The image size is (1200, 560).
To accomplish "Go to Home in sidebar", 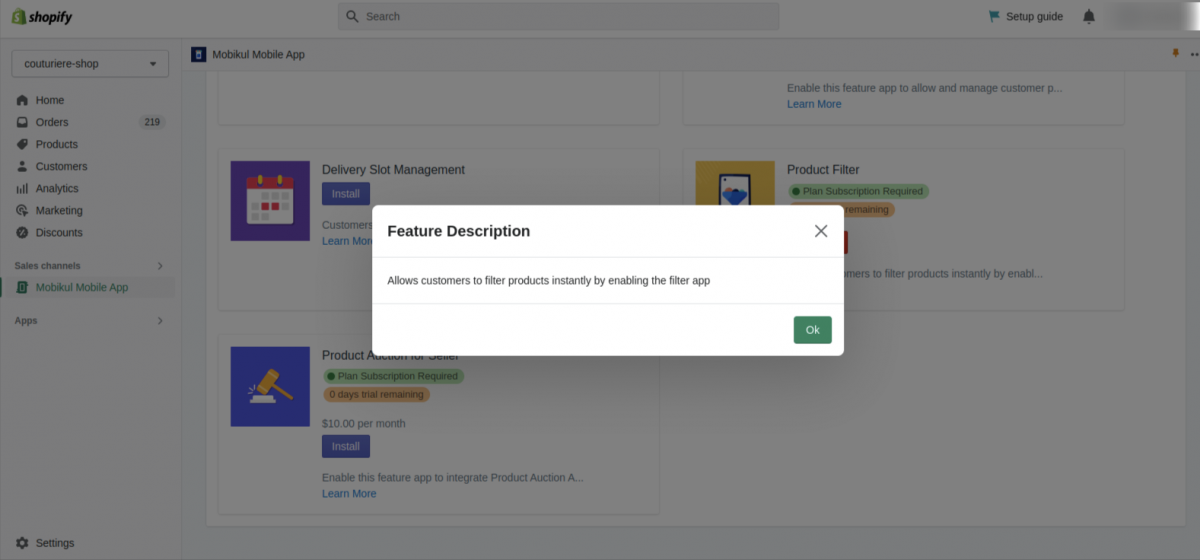I will tap(49, 100).
